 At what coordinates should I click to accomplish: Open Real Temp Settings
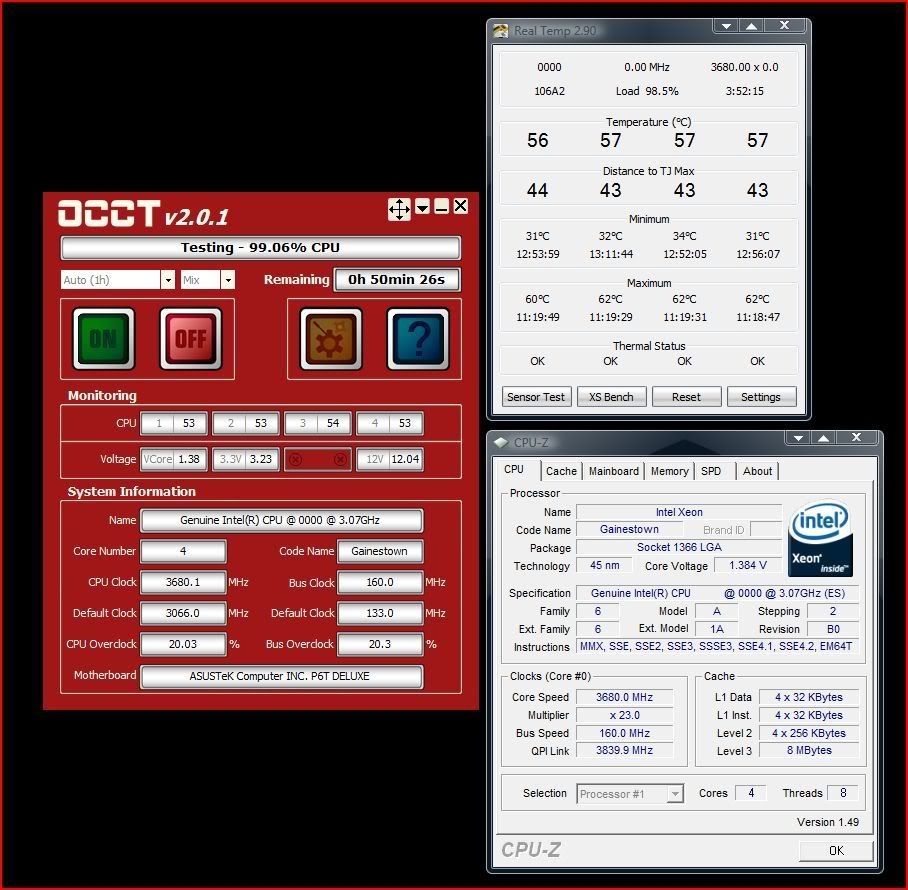(761, 397)
